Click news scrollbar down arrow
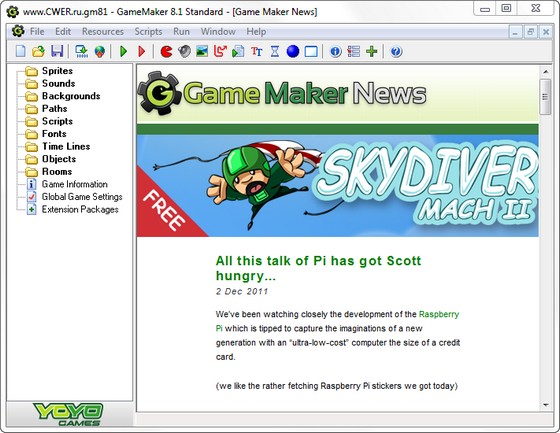The height and width of the screenshot is (433, 560). (545, 405)
